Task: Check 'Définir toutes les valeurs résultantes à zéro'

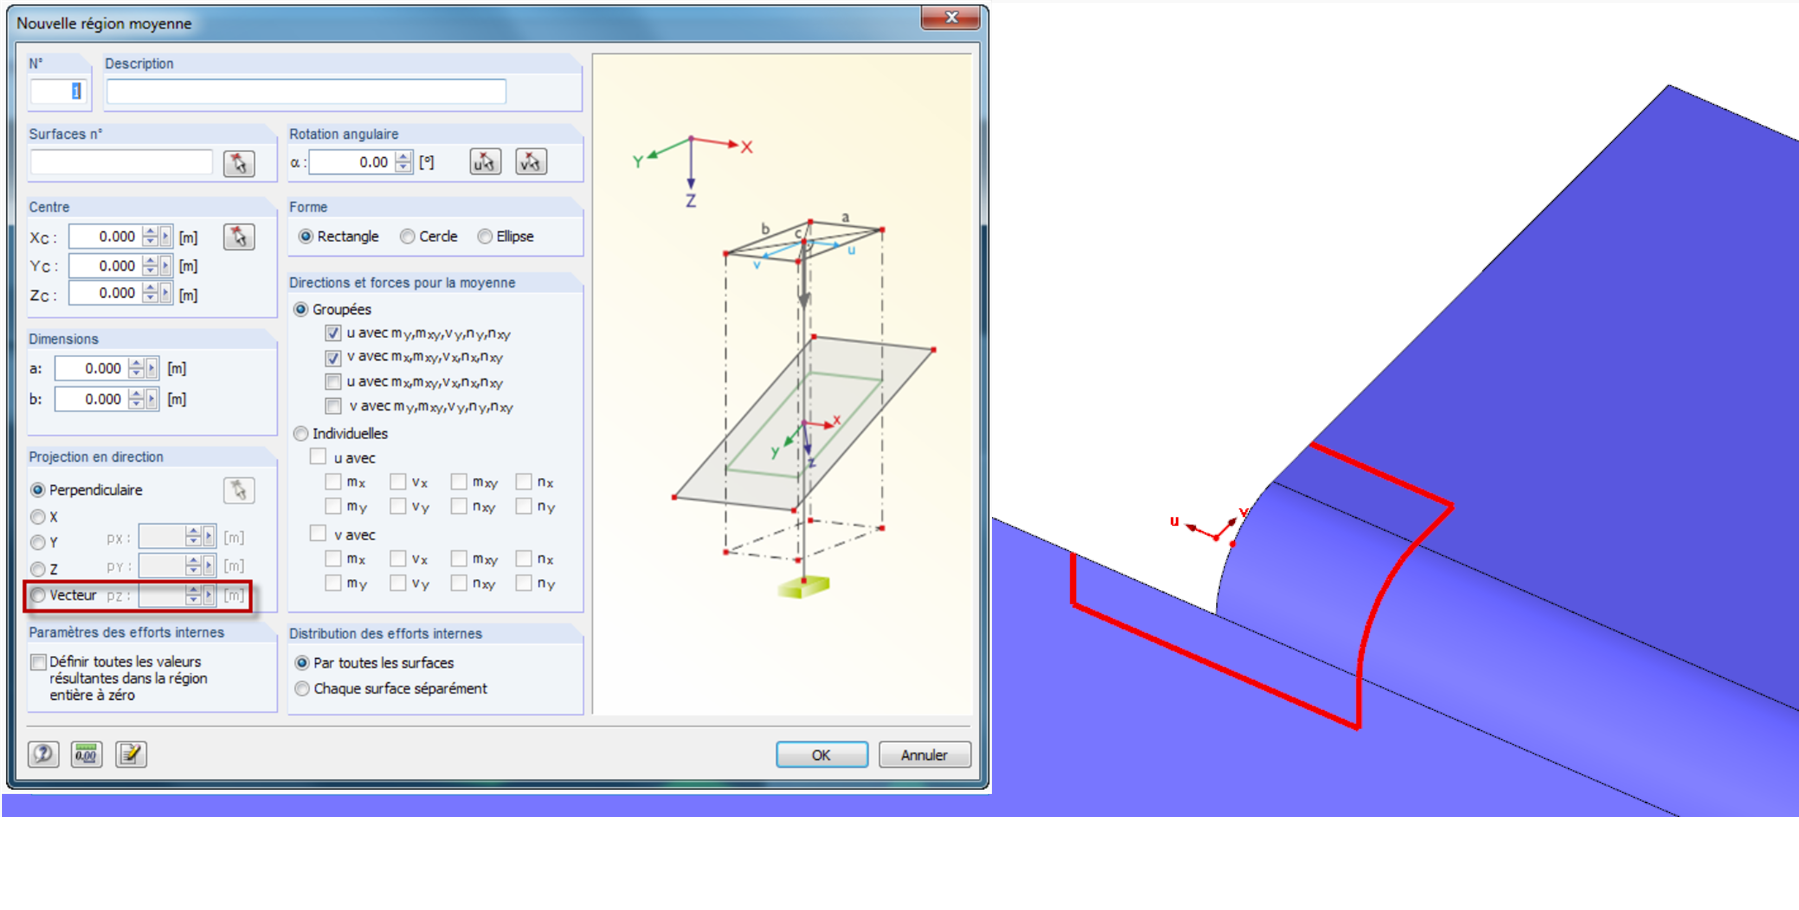Action: pyautogui.click(x=38, y=661)
